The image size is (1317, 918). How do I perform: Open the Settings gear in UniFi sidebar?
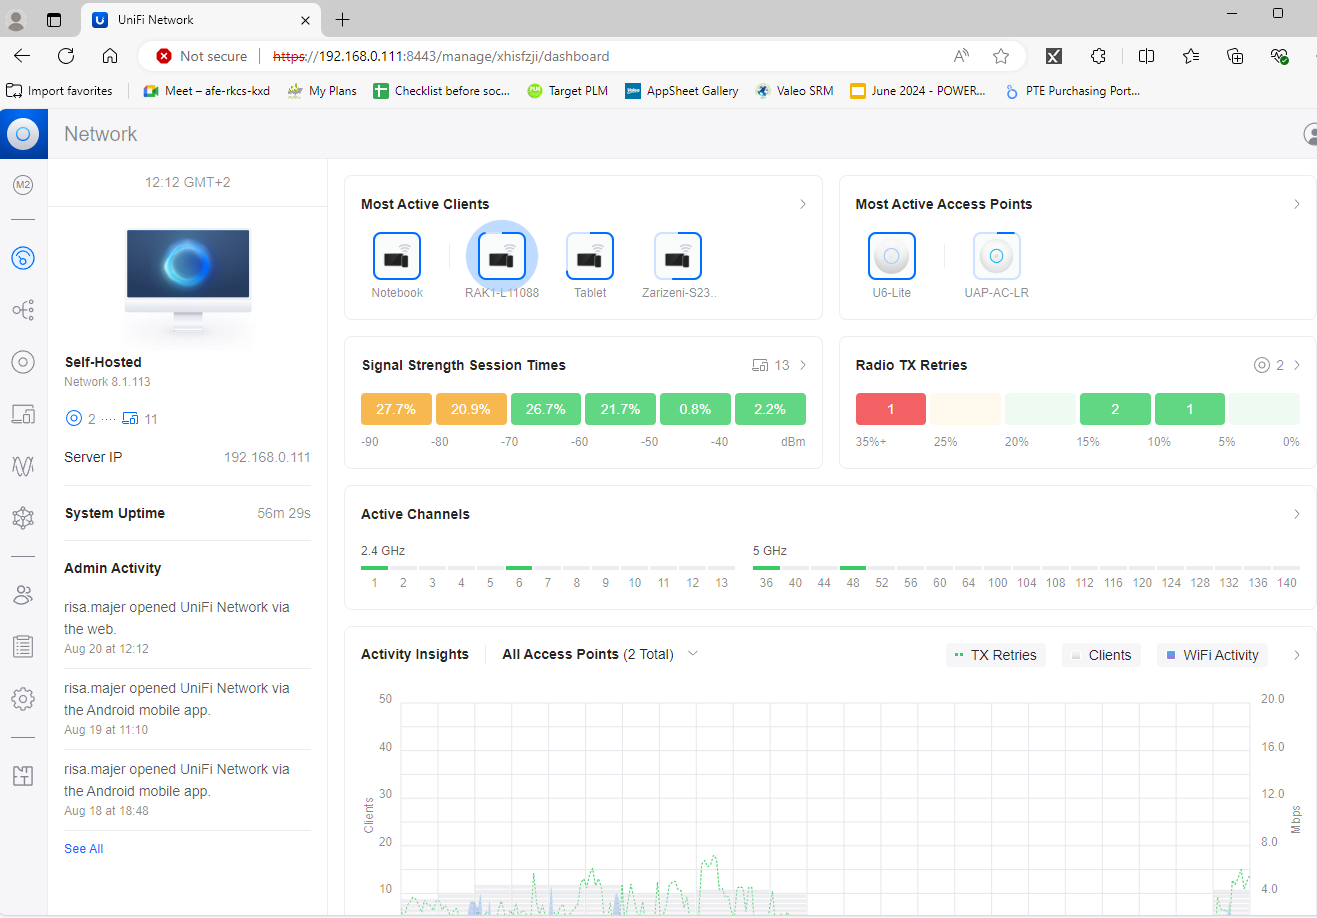point(23,698)
